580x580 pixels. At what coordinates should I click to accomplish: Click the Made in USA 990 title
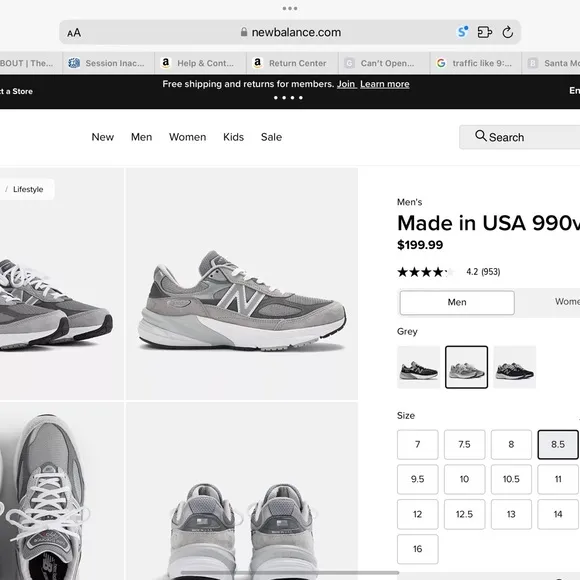coord(488,223)
